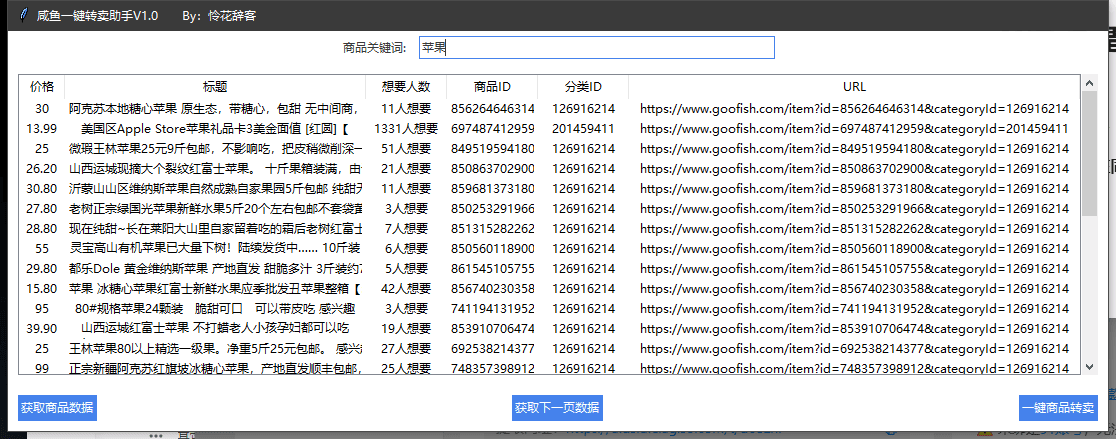Screen dimensions: 1116x439
Task: Click the 商品关键词 input field
Action: pos(595,47)
